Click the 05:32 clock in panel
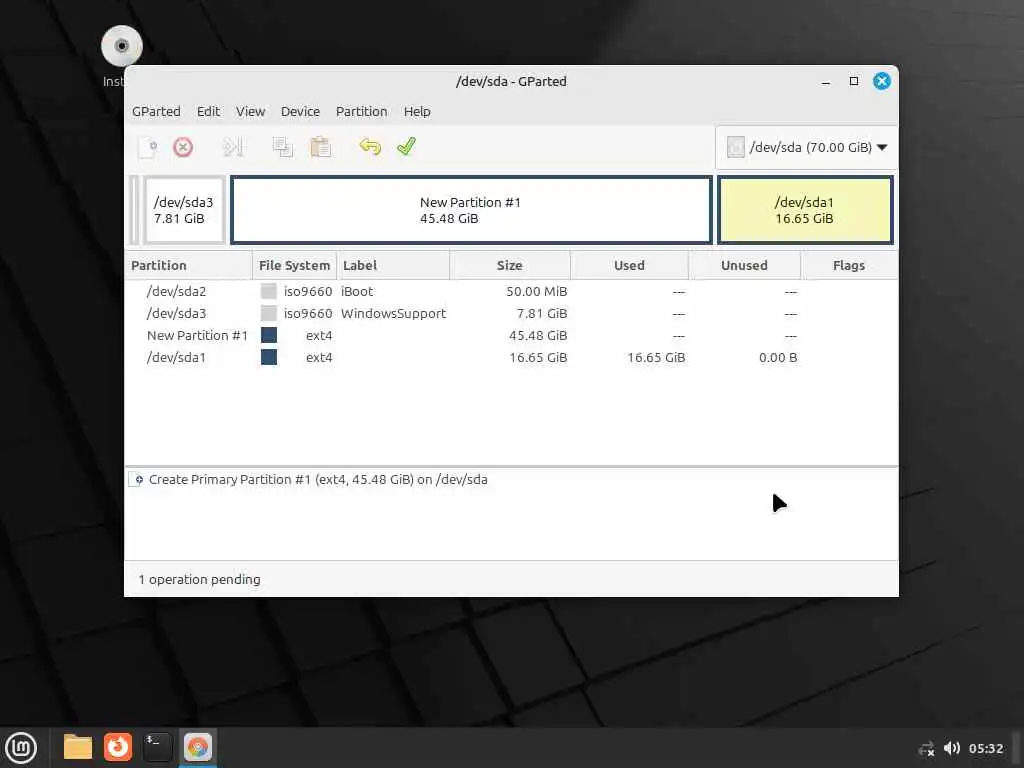Screen dimensions: 1024x768 click(986, 749)
